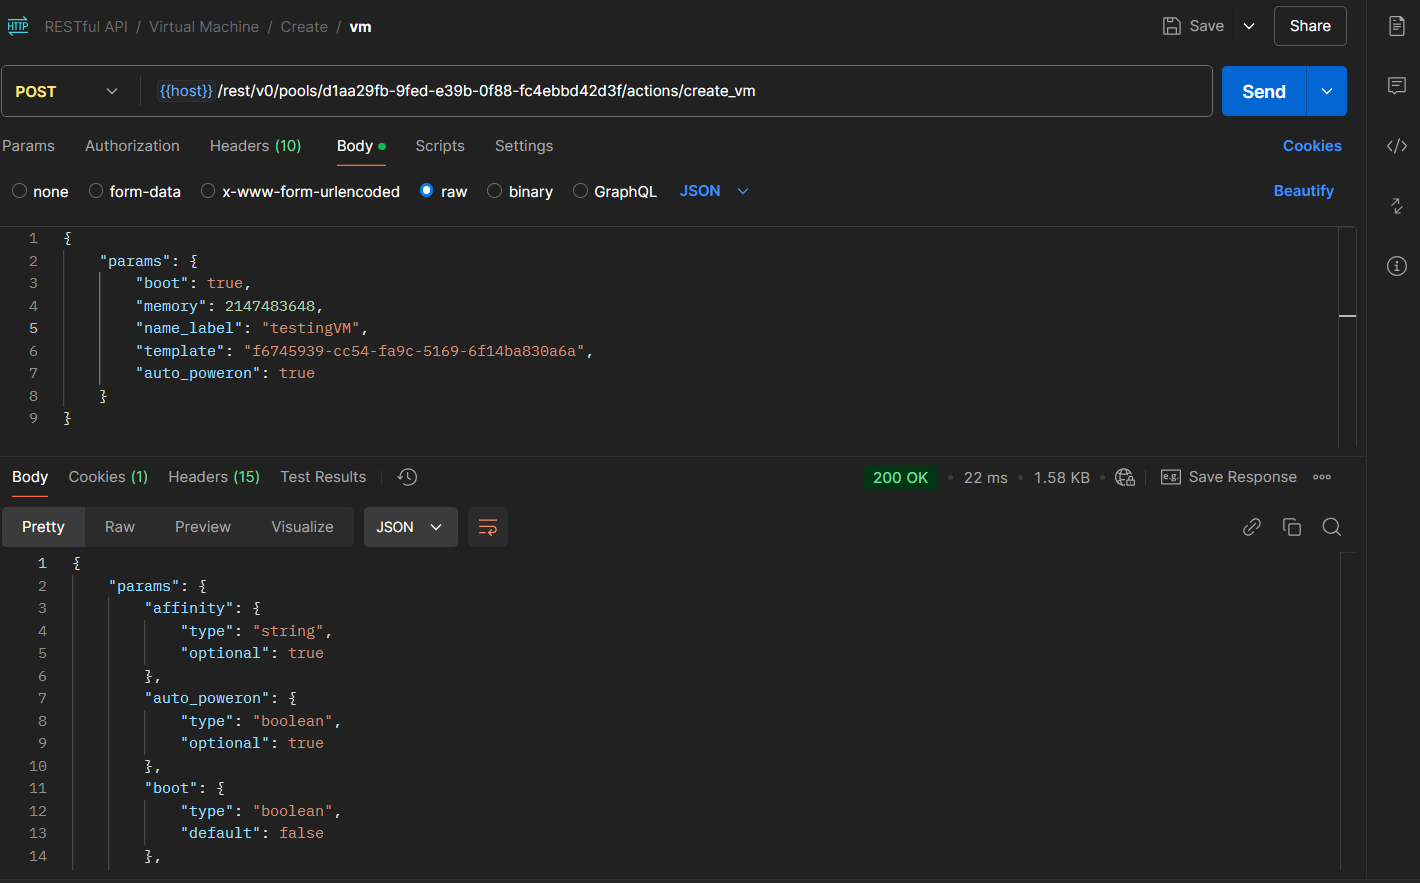Click the Share button

[x=1310, y=26]
